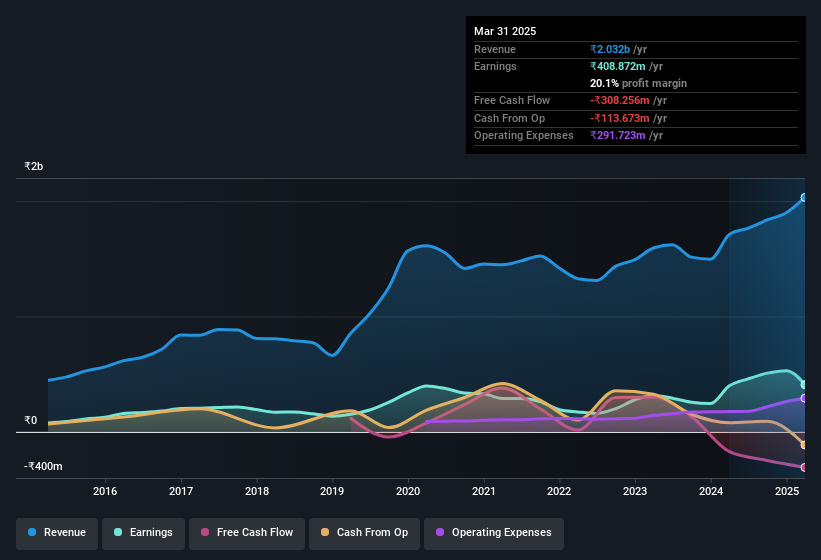Select the Revenue endpoint marker on chart
This screenshot has width=821, height=560.
(x=804, y=198)
